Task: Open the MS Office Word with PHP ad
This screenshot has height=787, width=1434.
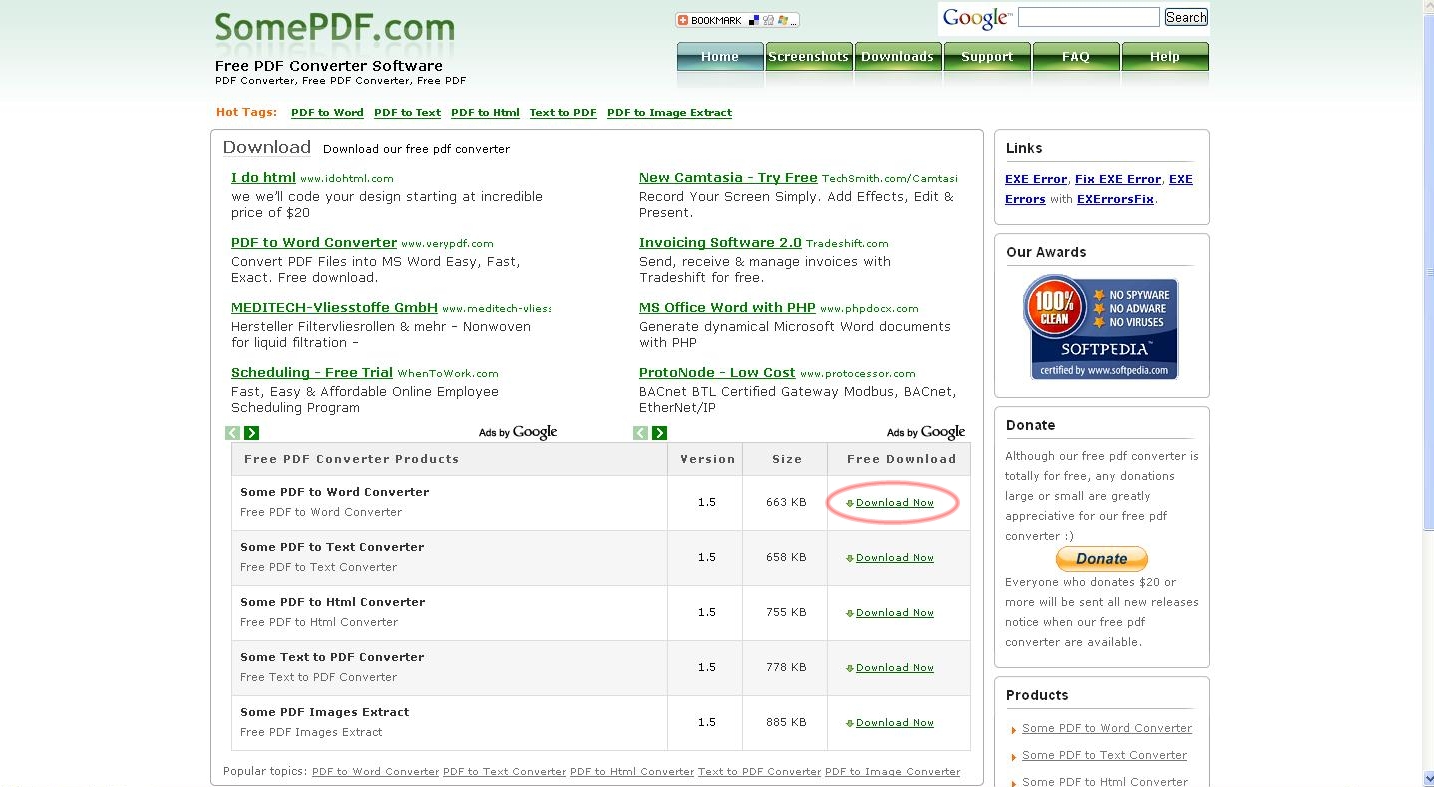Action: tap(727, 308)
